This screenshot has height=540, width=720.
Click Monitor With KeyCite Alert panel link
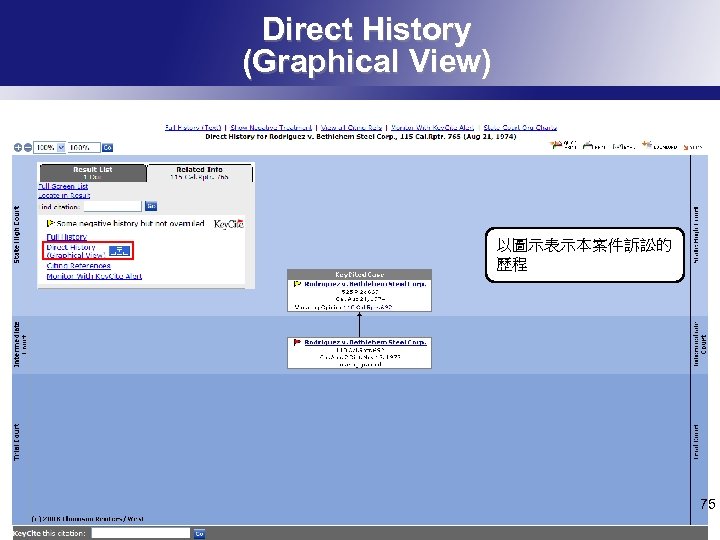coord(94,276)
